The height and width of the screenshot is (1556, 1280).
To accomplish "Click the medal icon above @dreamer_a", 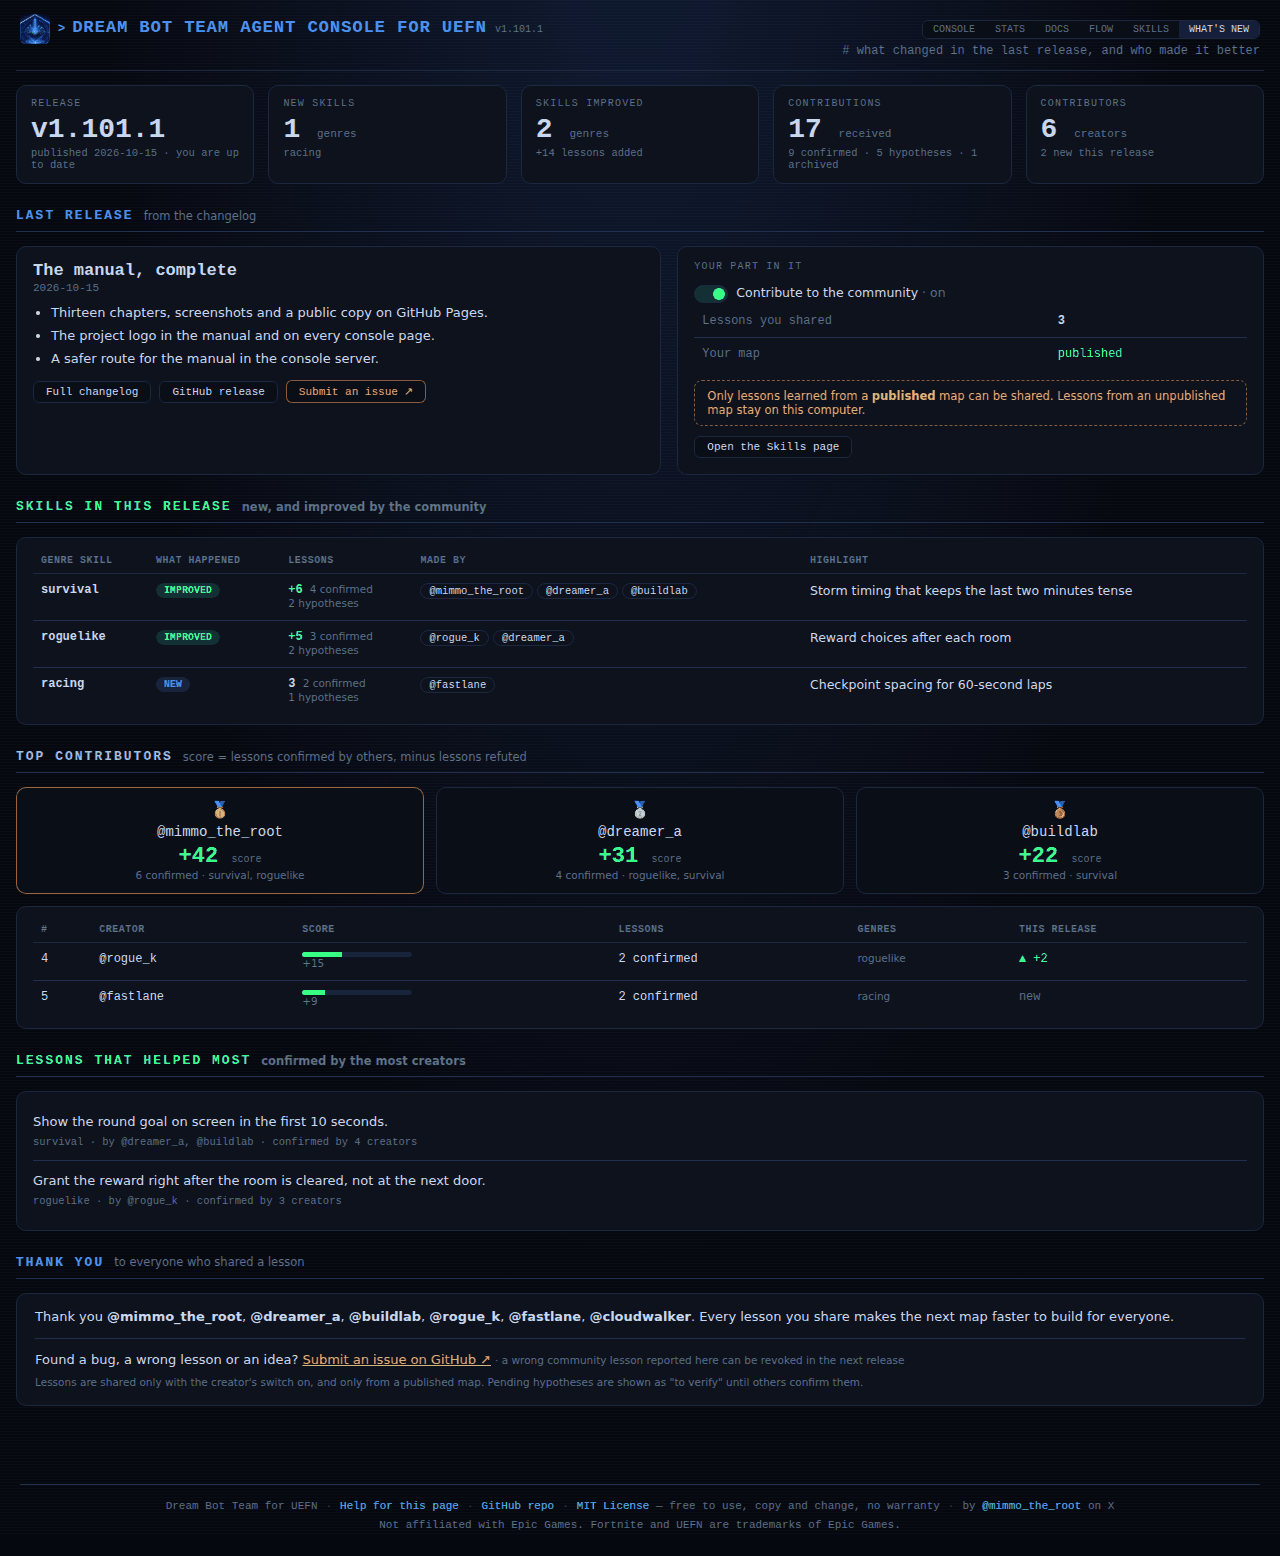I will coord(640,809).
